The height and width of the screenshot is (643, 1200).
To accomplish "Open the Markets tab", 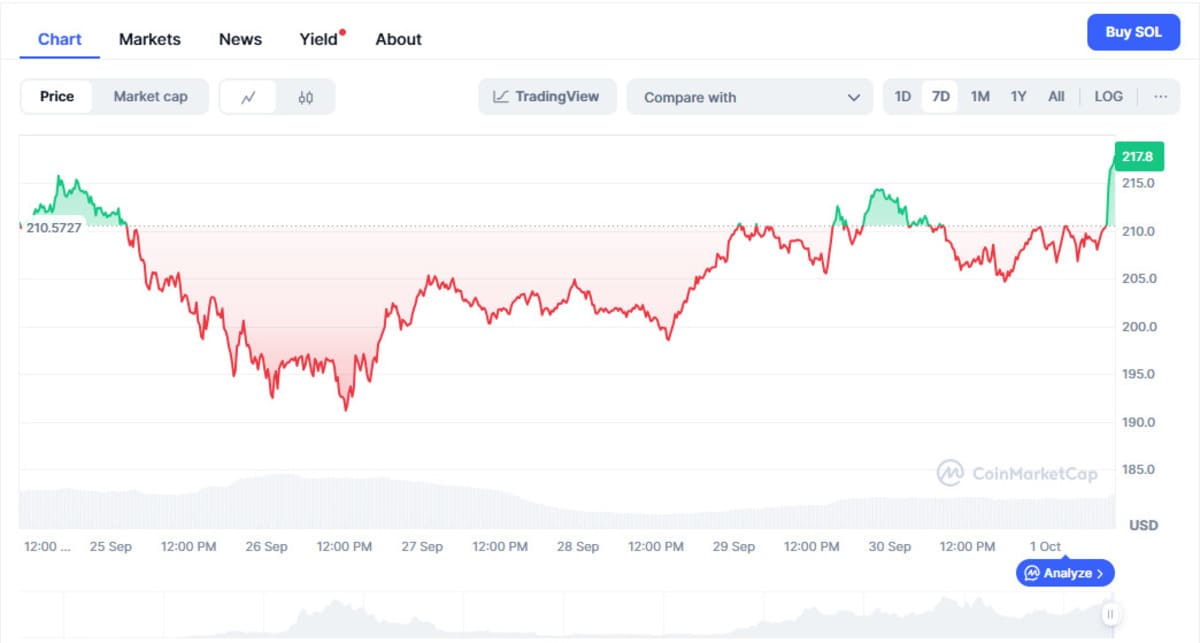I will 150,39.
